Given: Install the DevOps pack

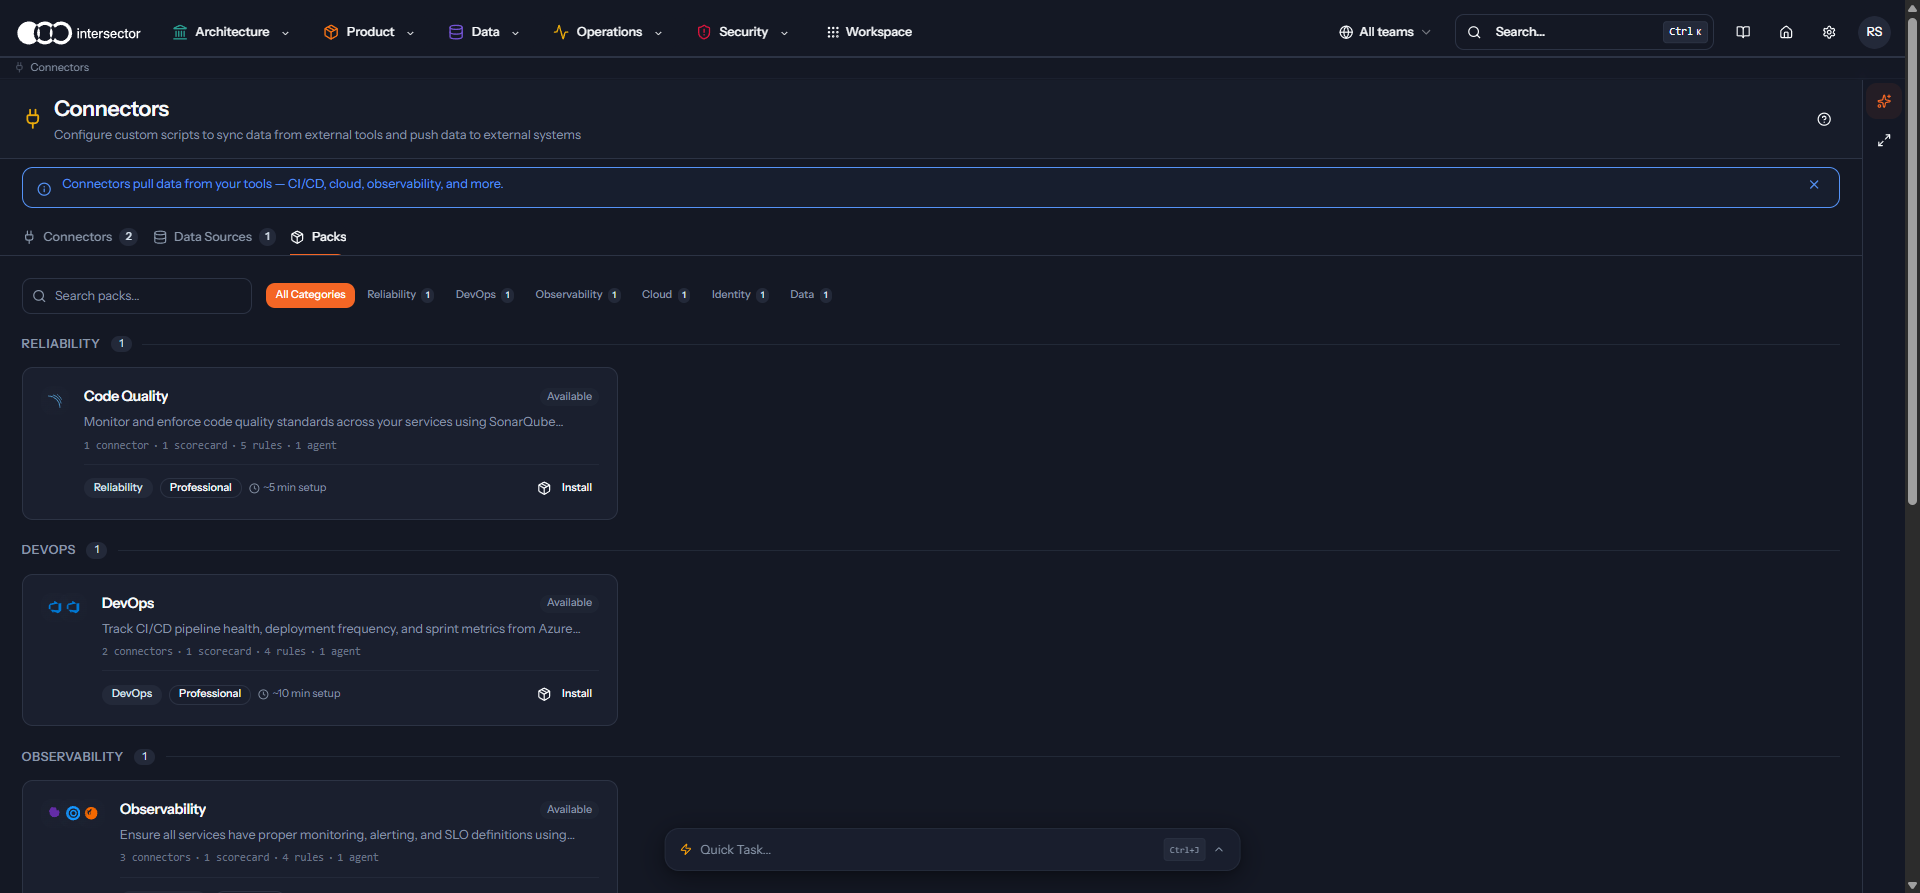Looking at the screenshot, I should click(565, 694).
